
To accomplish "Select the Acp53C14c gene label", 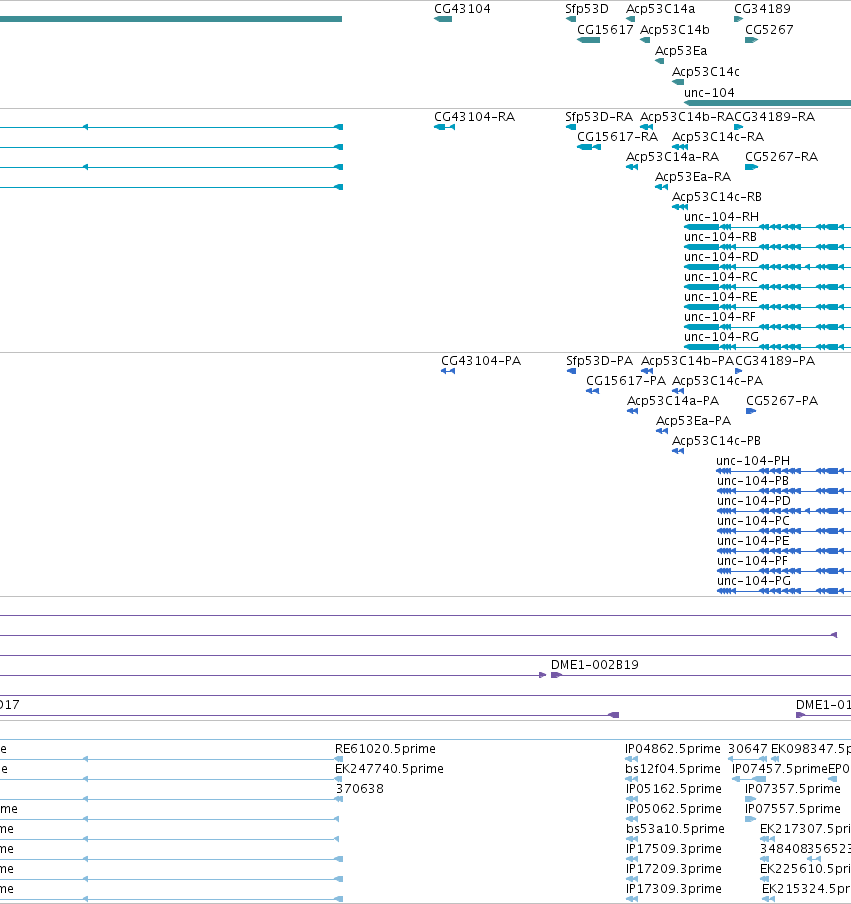I will 706,71.
